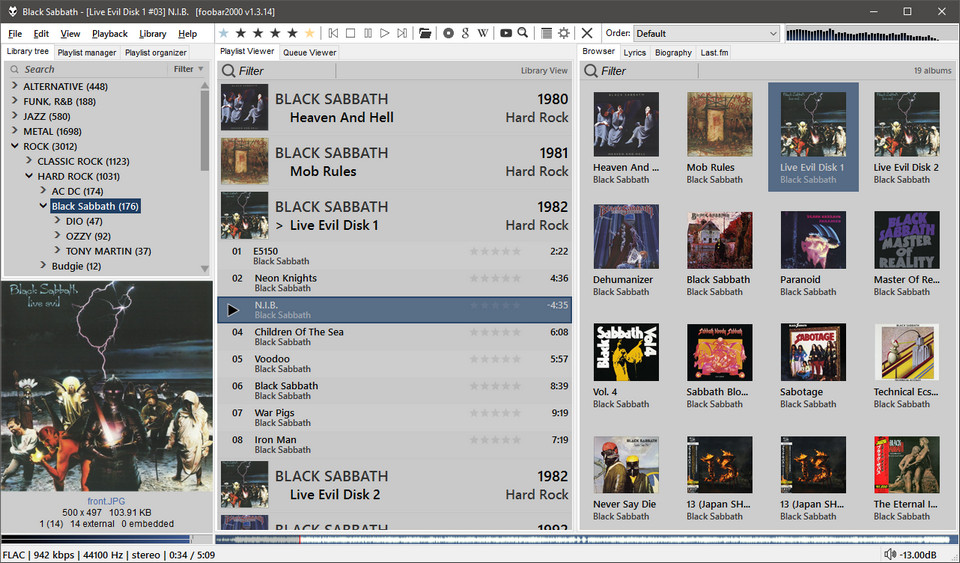The image size is (960, 563).
Task: Open the Playback menu
Action: click(x=110, y=34)
